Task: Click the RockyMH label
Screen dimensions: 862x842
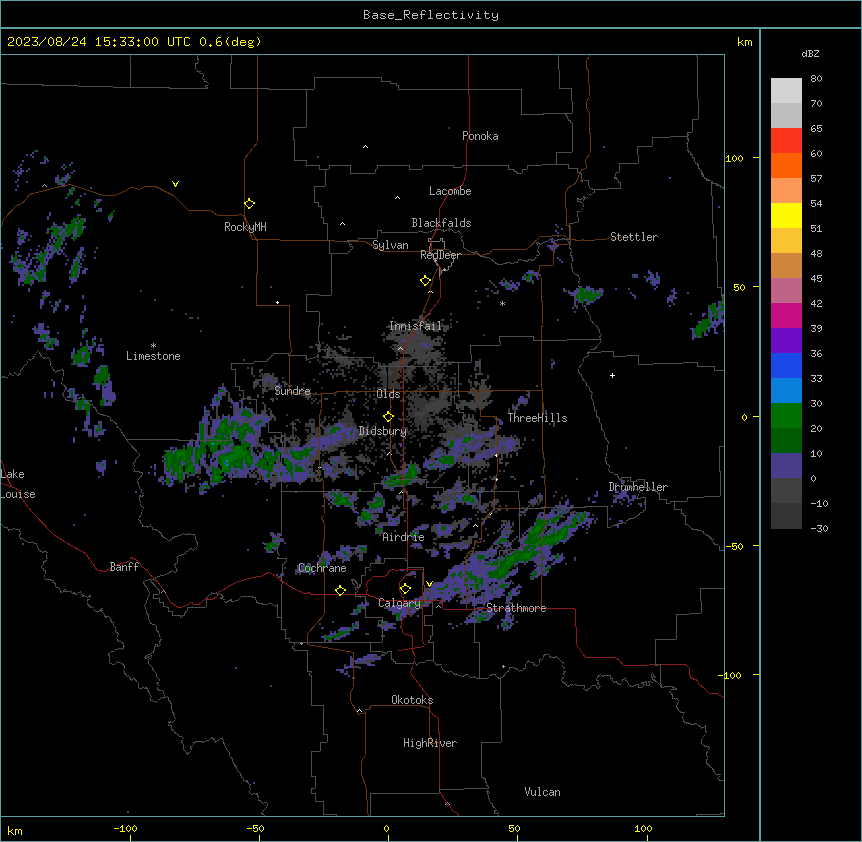Action: click(x=245, y=227)
